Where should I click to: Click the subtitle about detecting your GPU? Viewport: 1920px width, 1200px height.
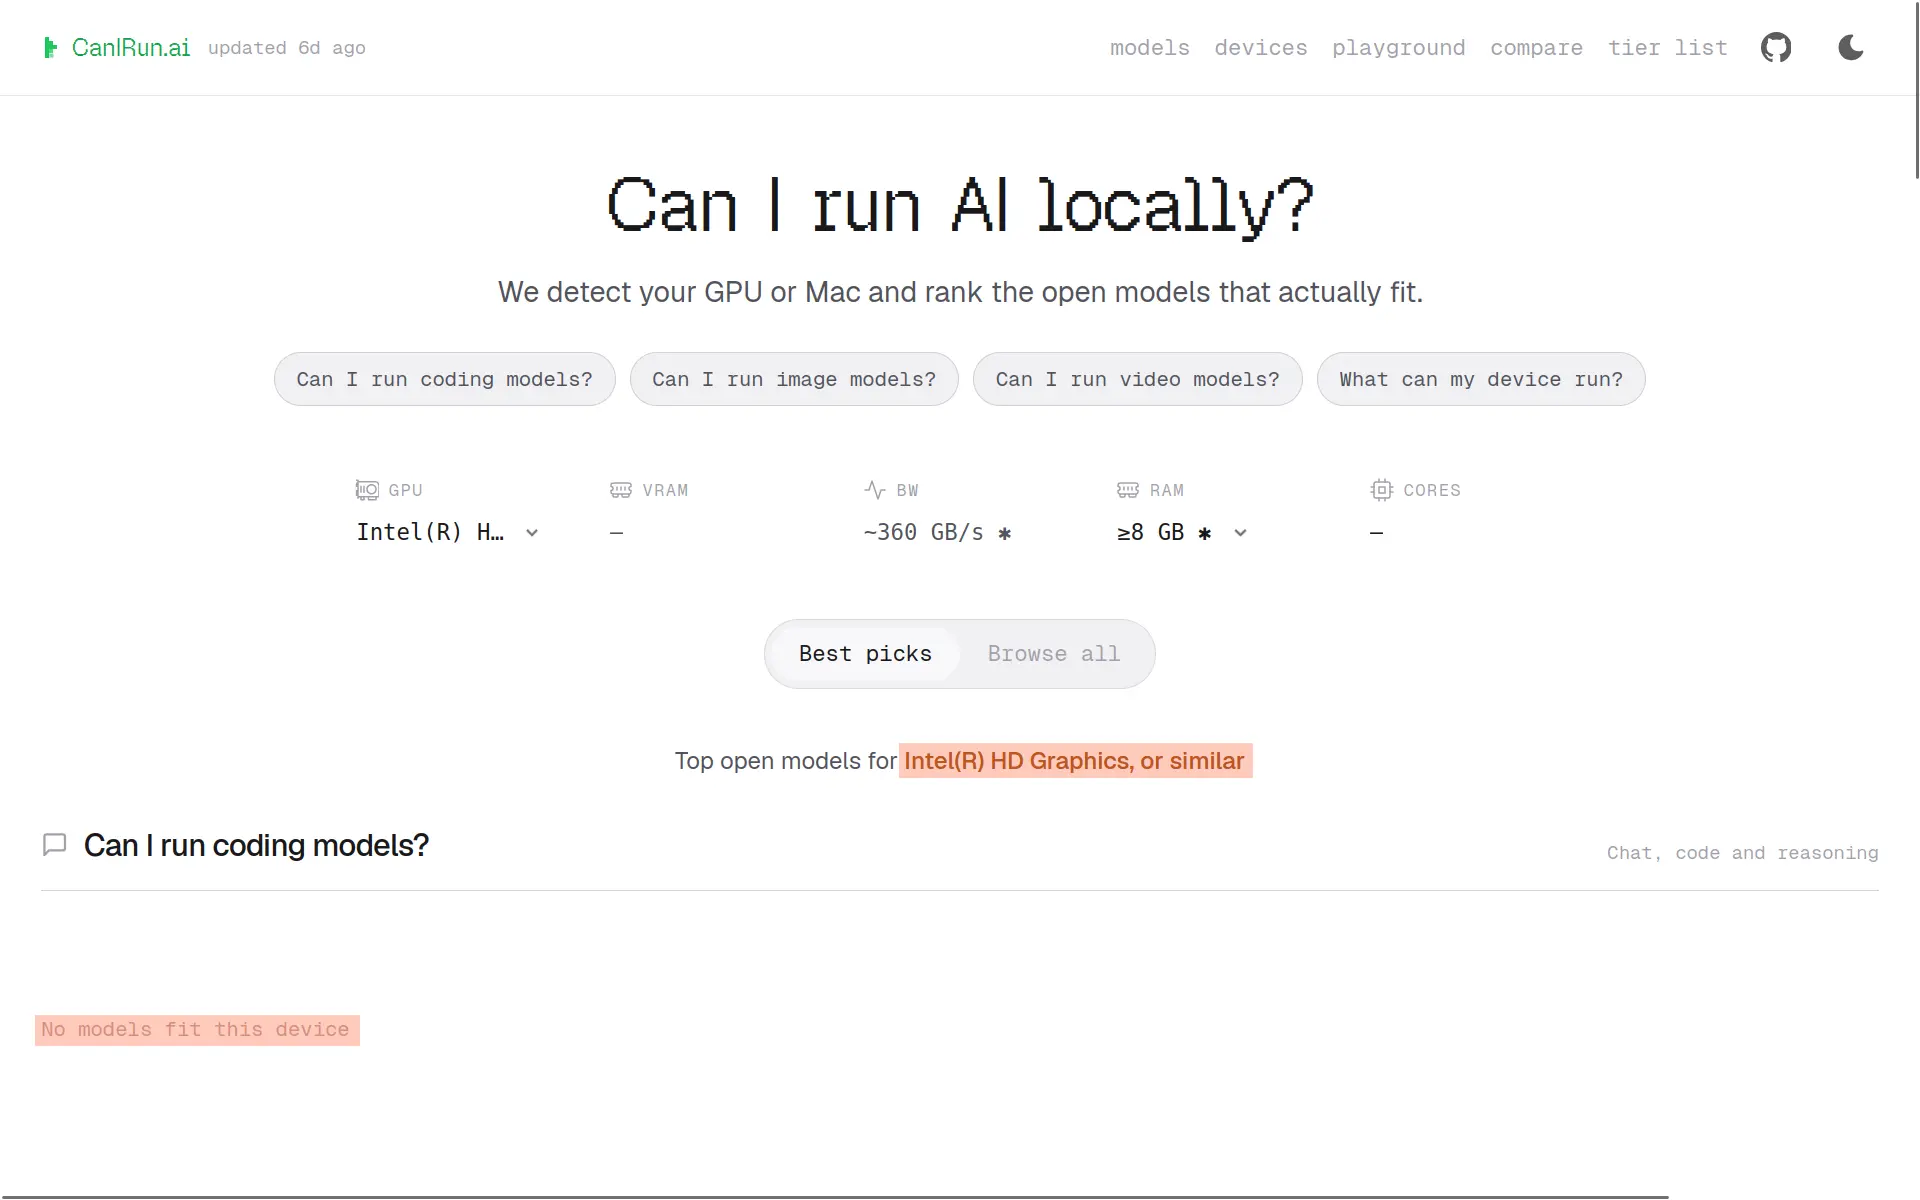click(960, 292)
